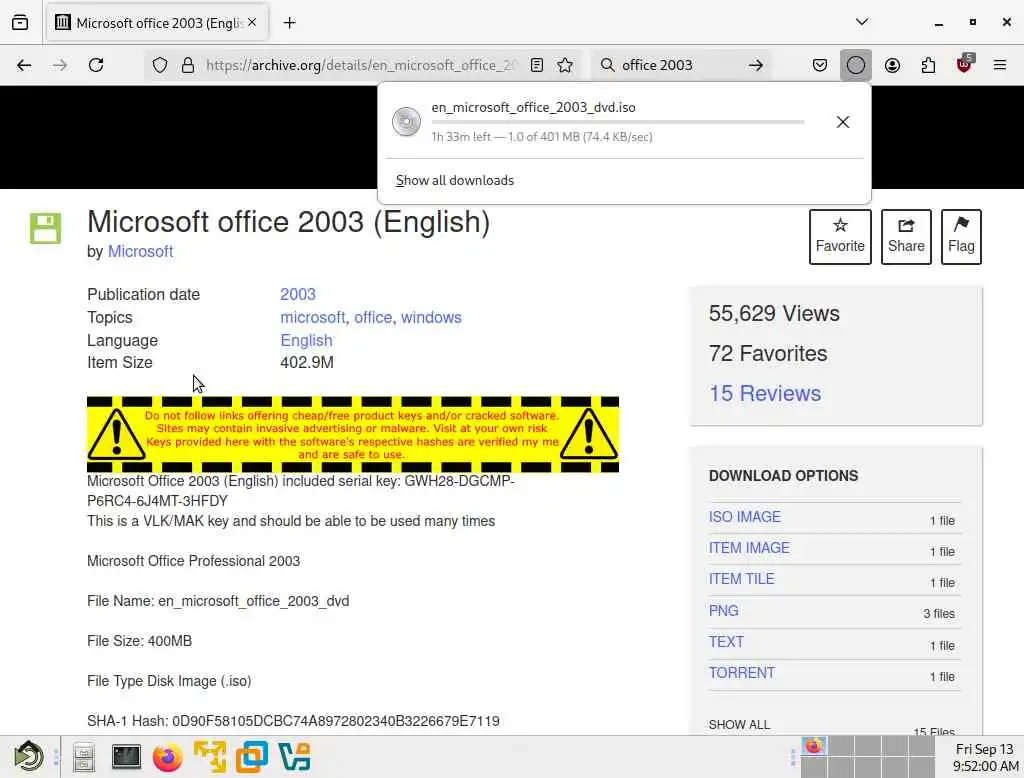Launch the blue-orange squares VMware icon

coord(251,757)
